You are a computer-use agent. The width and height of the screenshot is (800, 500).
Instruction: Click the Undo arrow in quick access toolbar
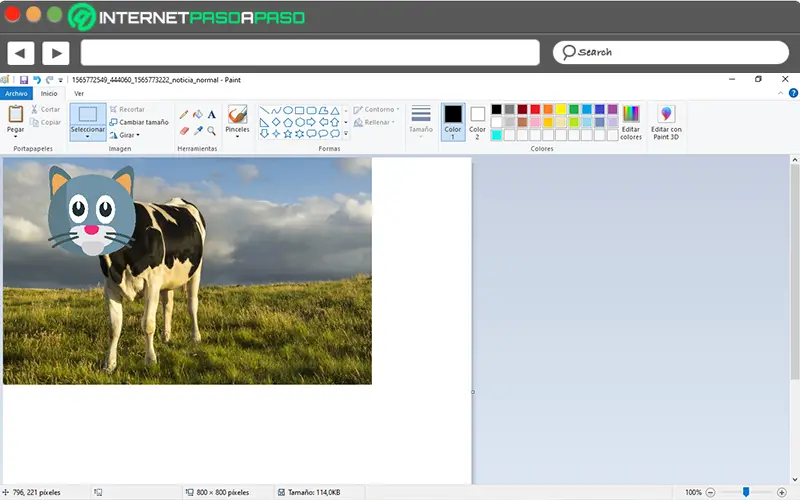37,80
